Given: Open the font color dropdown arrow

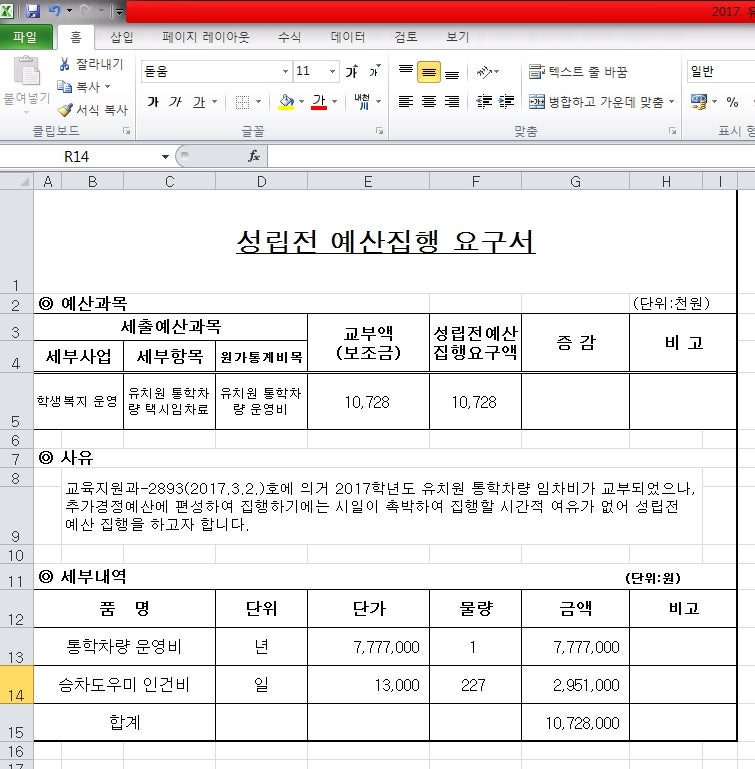Looking at the screenshot, I should (335, 102).
